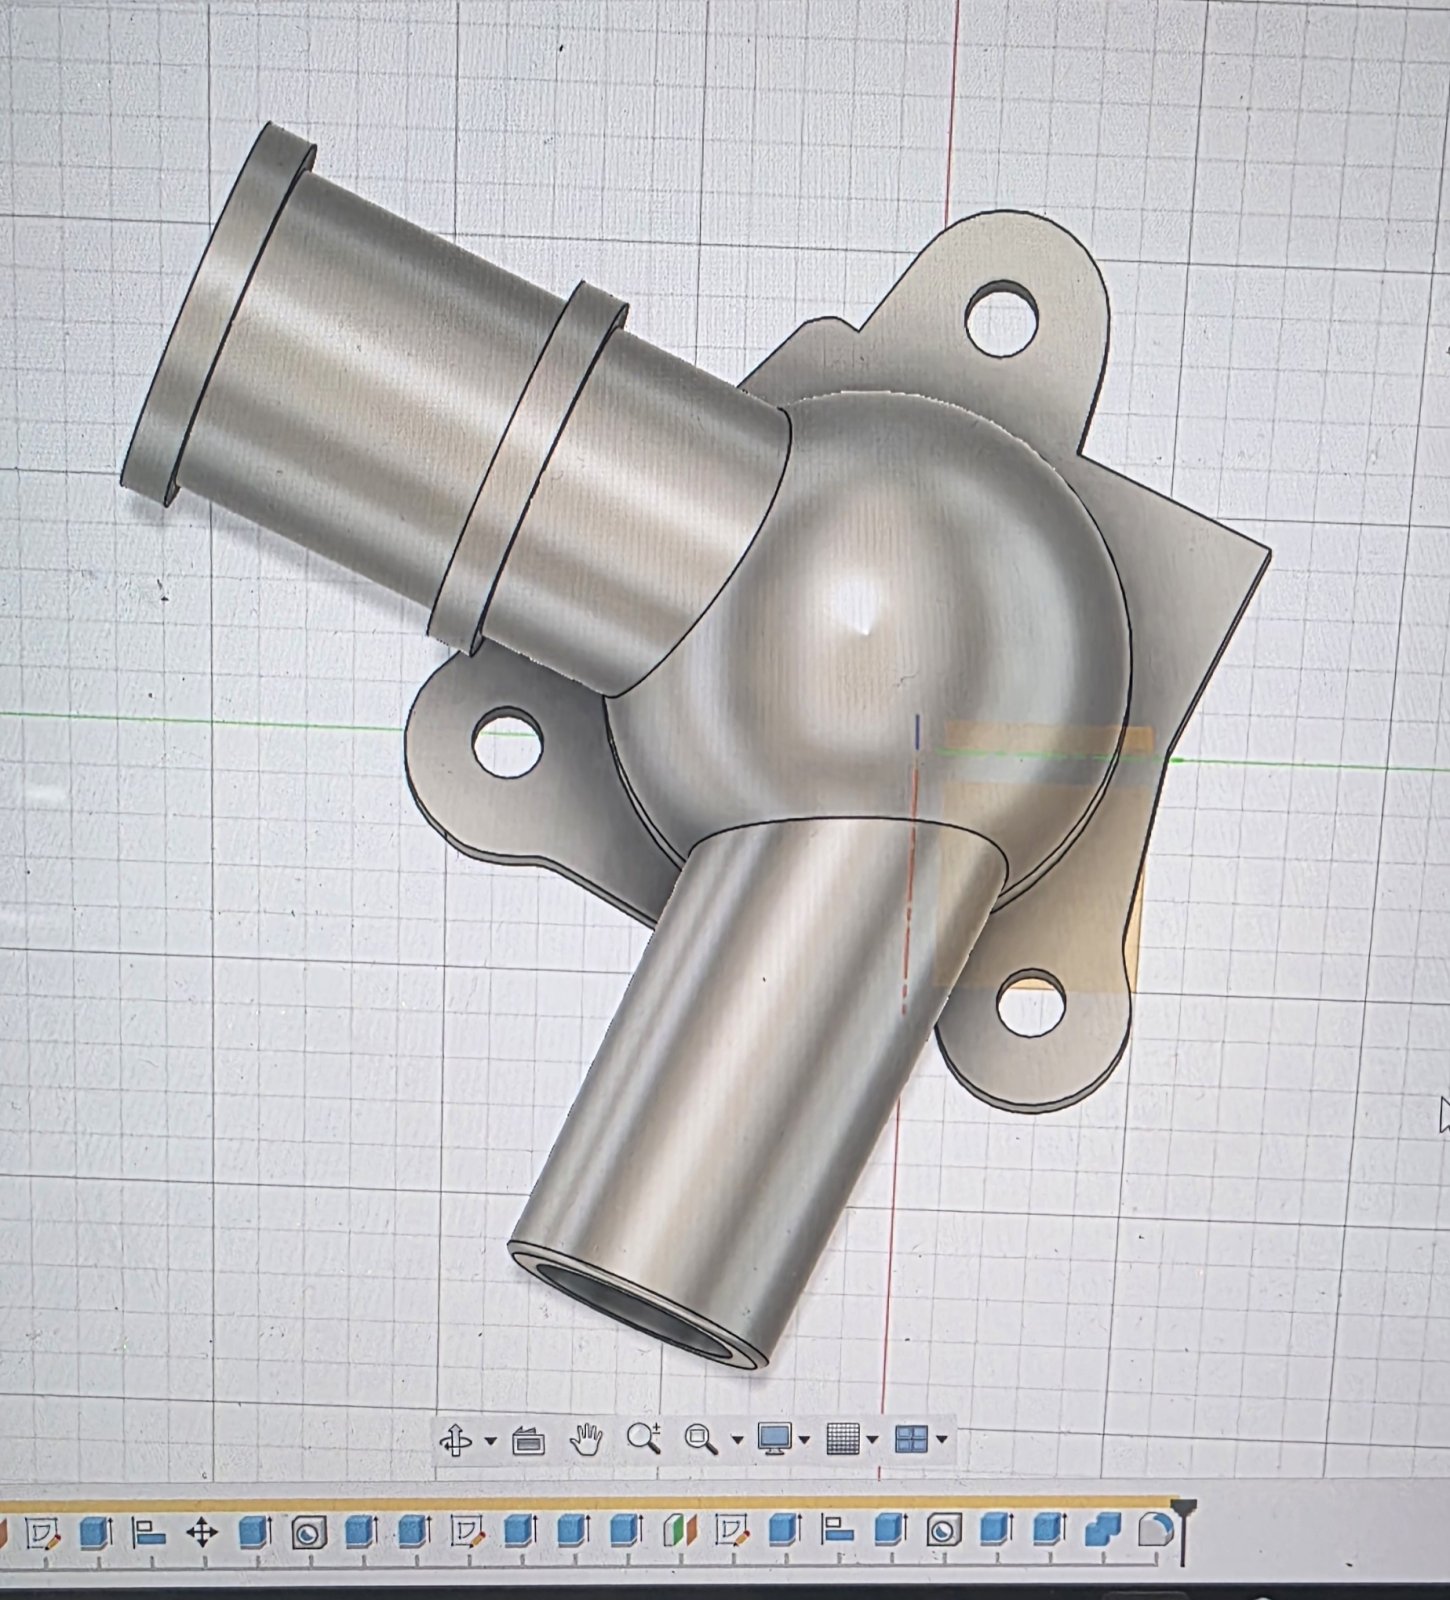Expand the zoom options dropdown arrow
Screen dimensions: 1450x1600
737,1440
